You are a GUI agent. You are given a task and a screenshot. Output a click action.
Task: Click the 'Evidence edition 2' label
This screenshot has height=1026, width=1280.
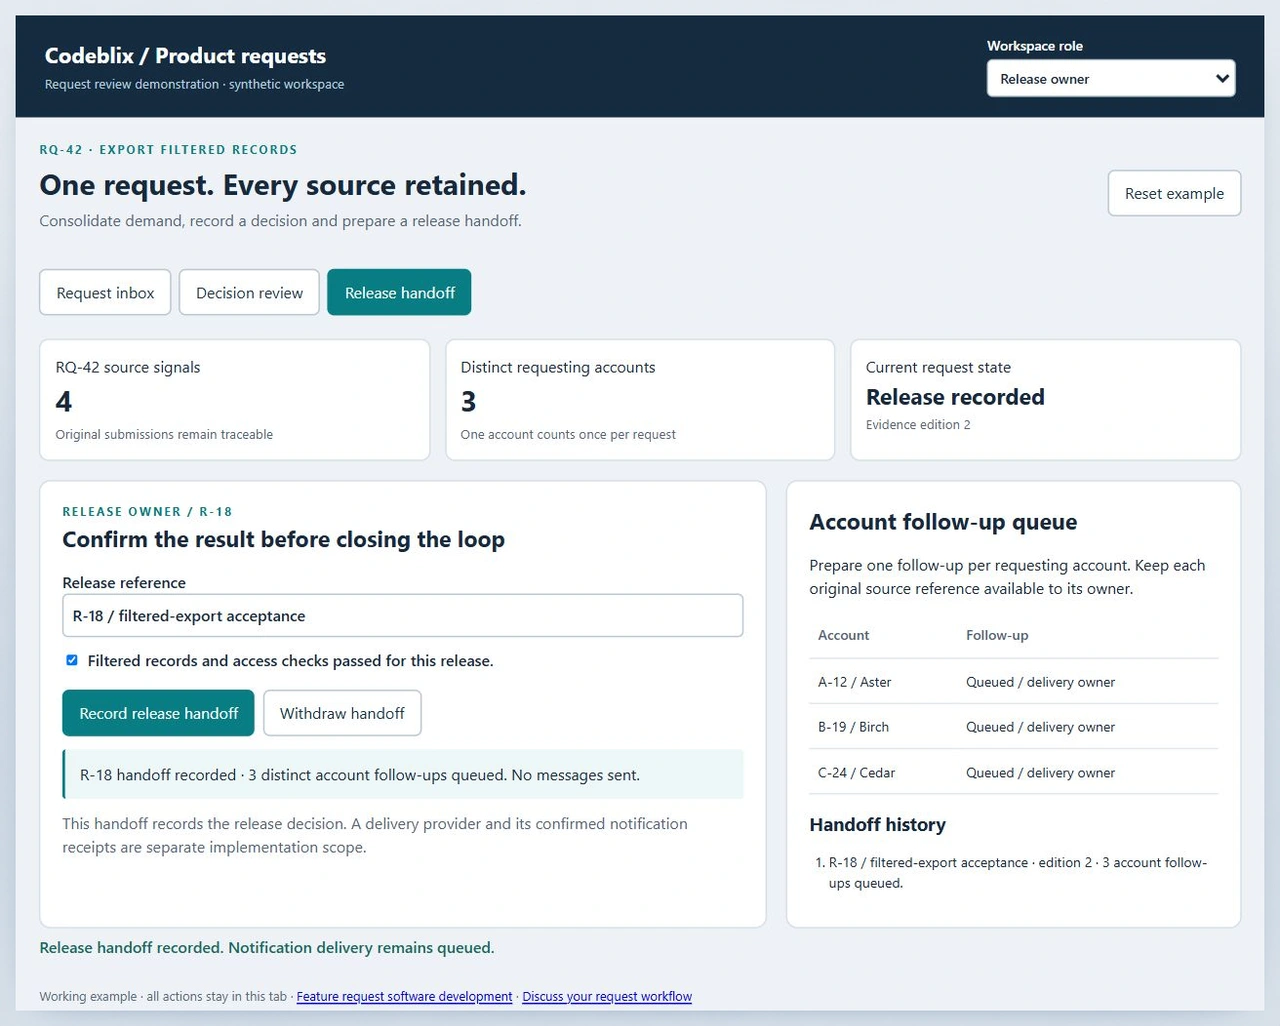pyautogui.click(x=918, y=425)
